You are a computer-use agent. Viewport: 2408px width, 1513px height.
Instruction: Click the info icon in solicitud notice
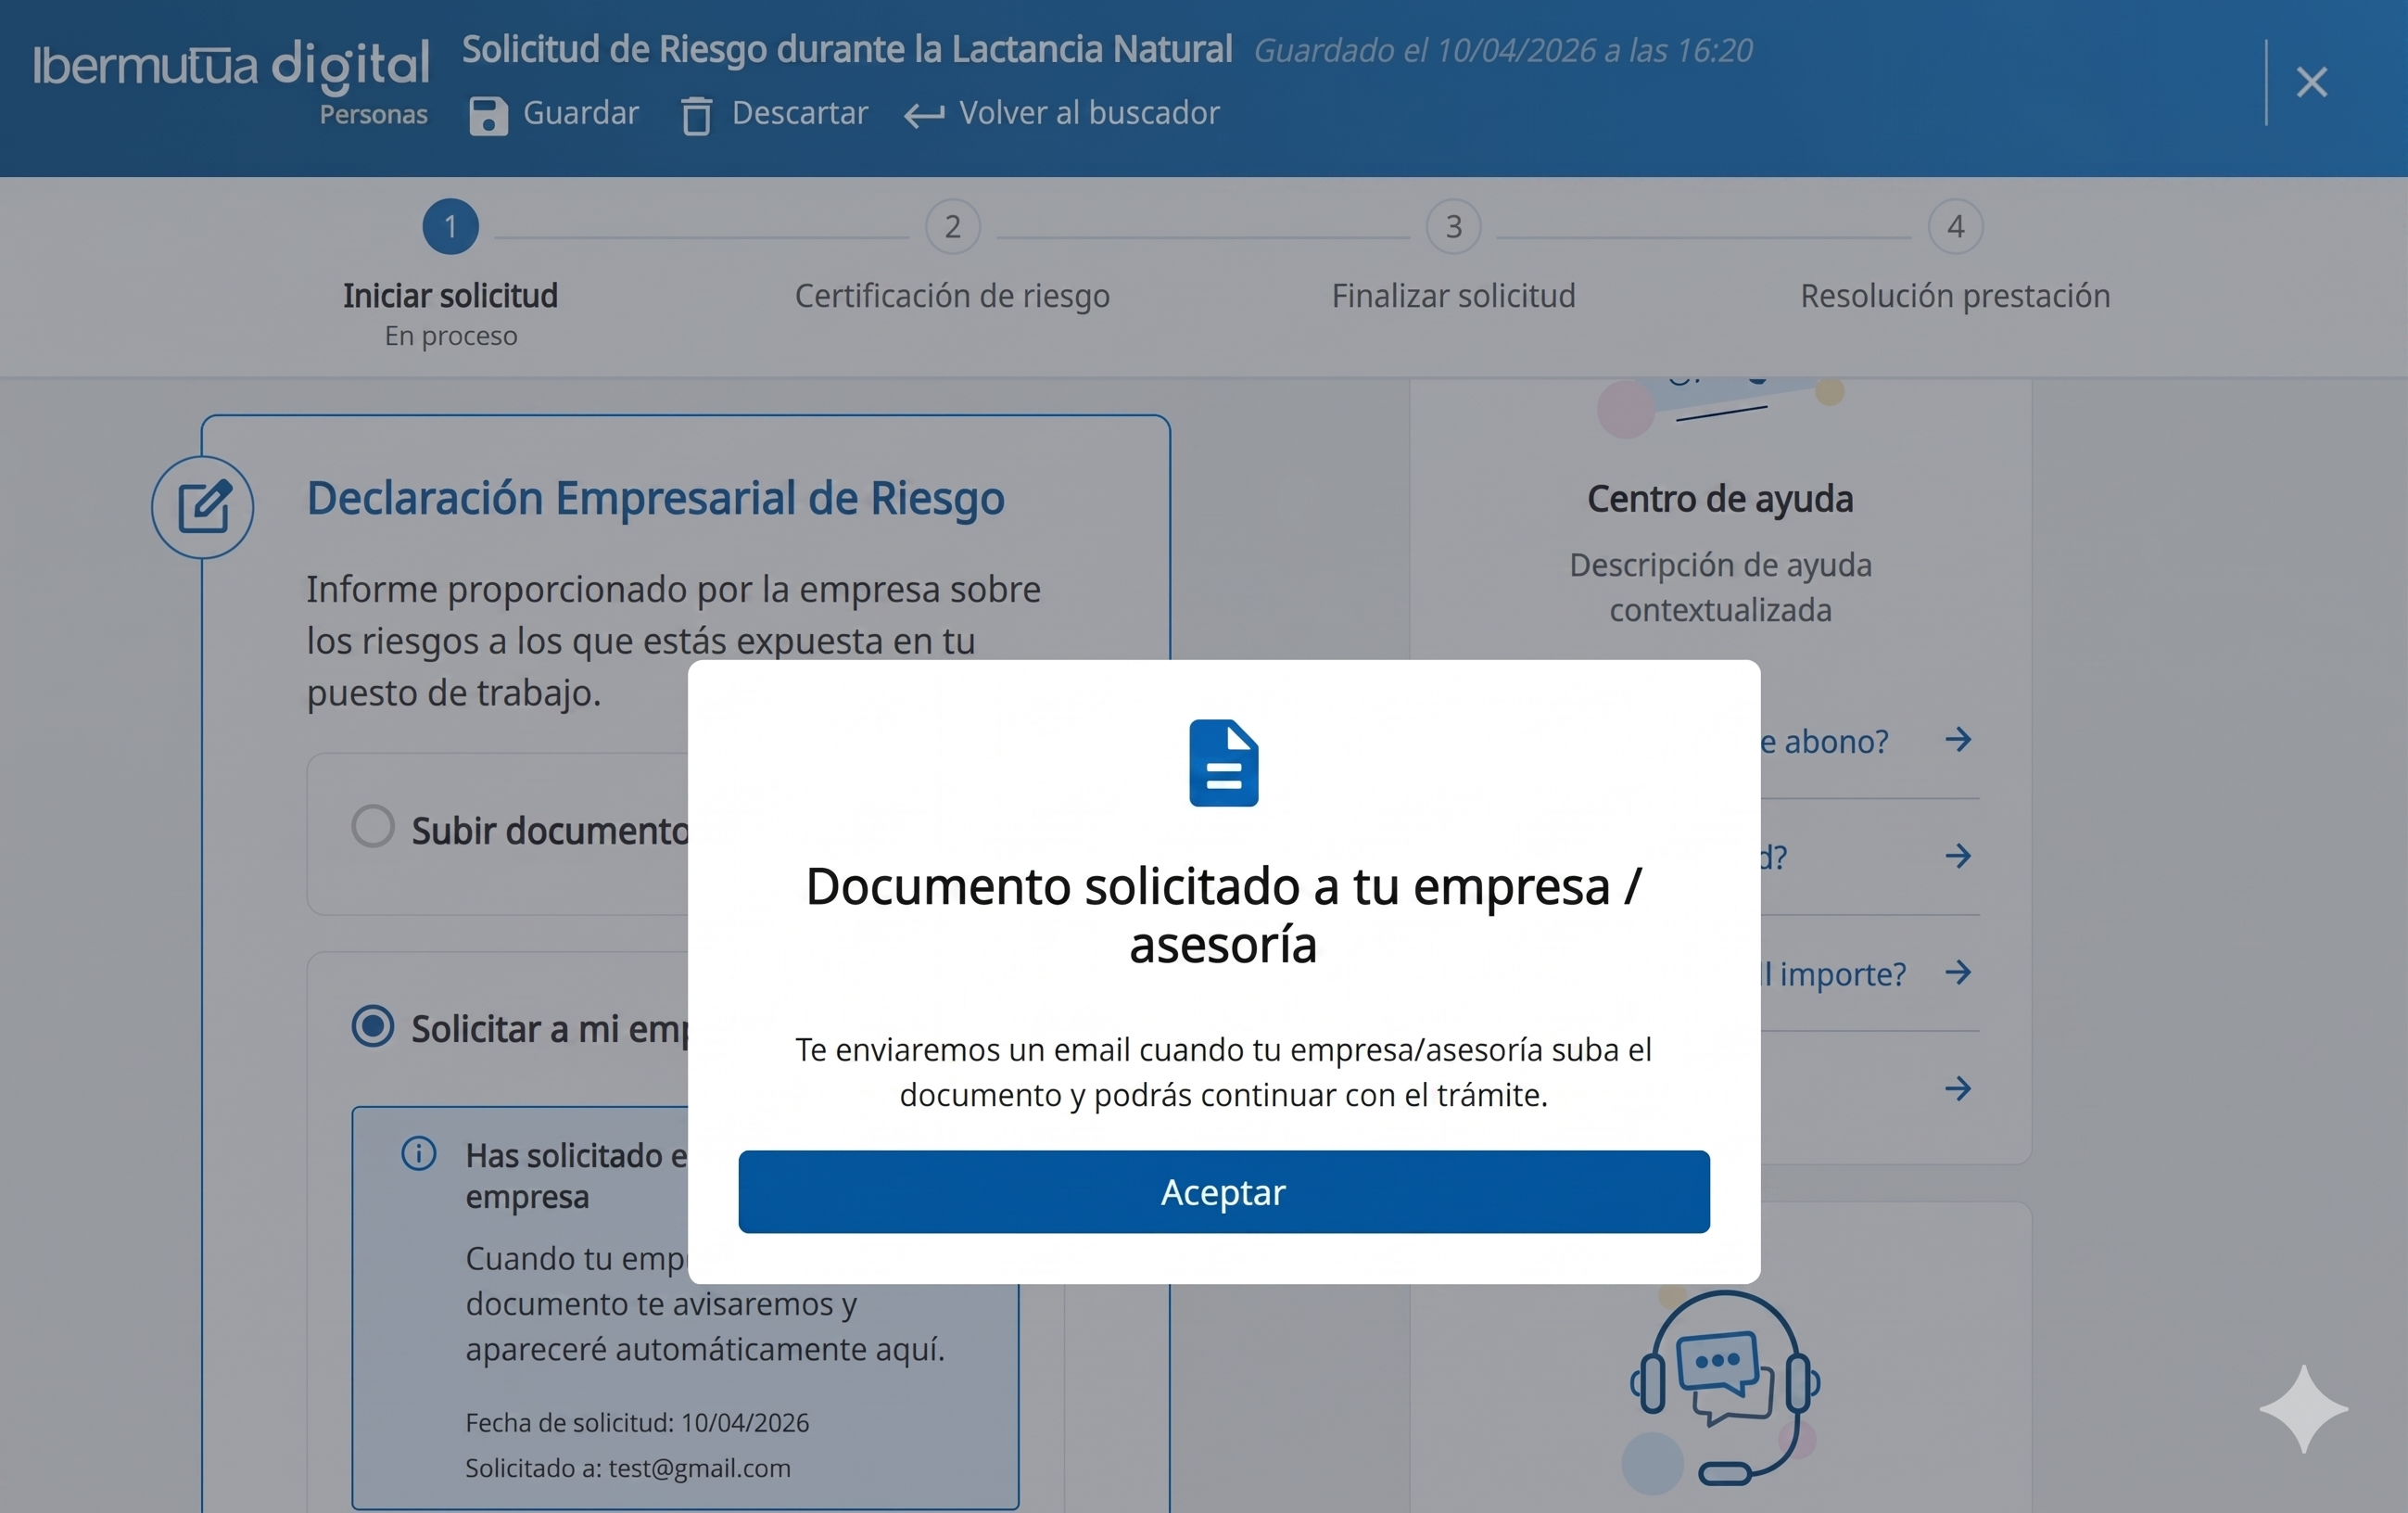coord(419,1154)
